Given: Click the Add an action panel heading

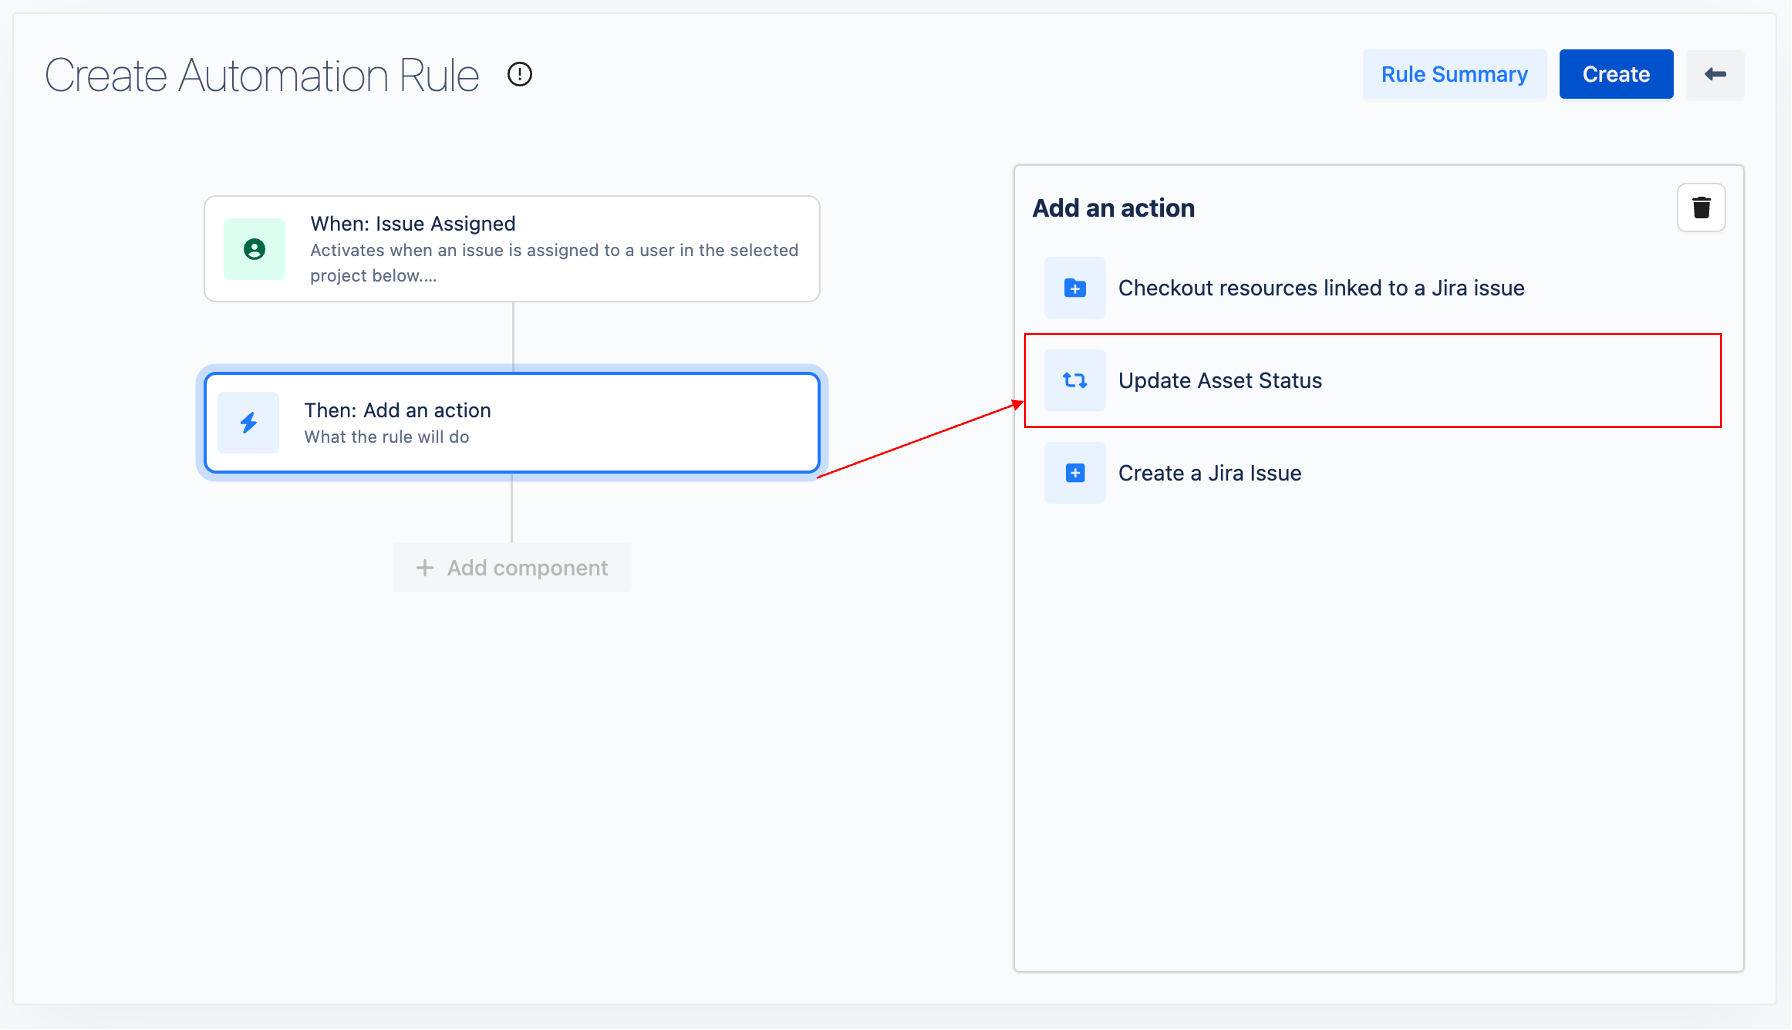Looking at the screenshot, I should 1113,208.
